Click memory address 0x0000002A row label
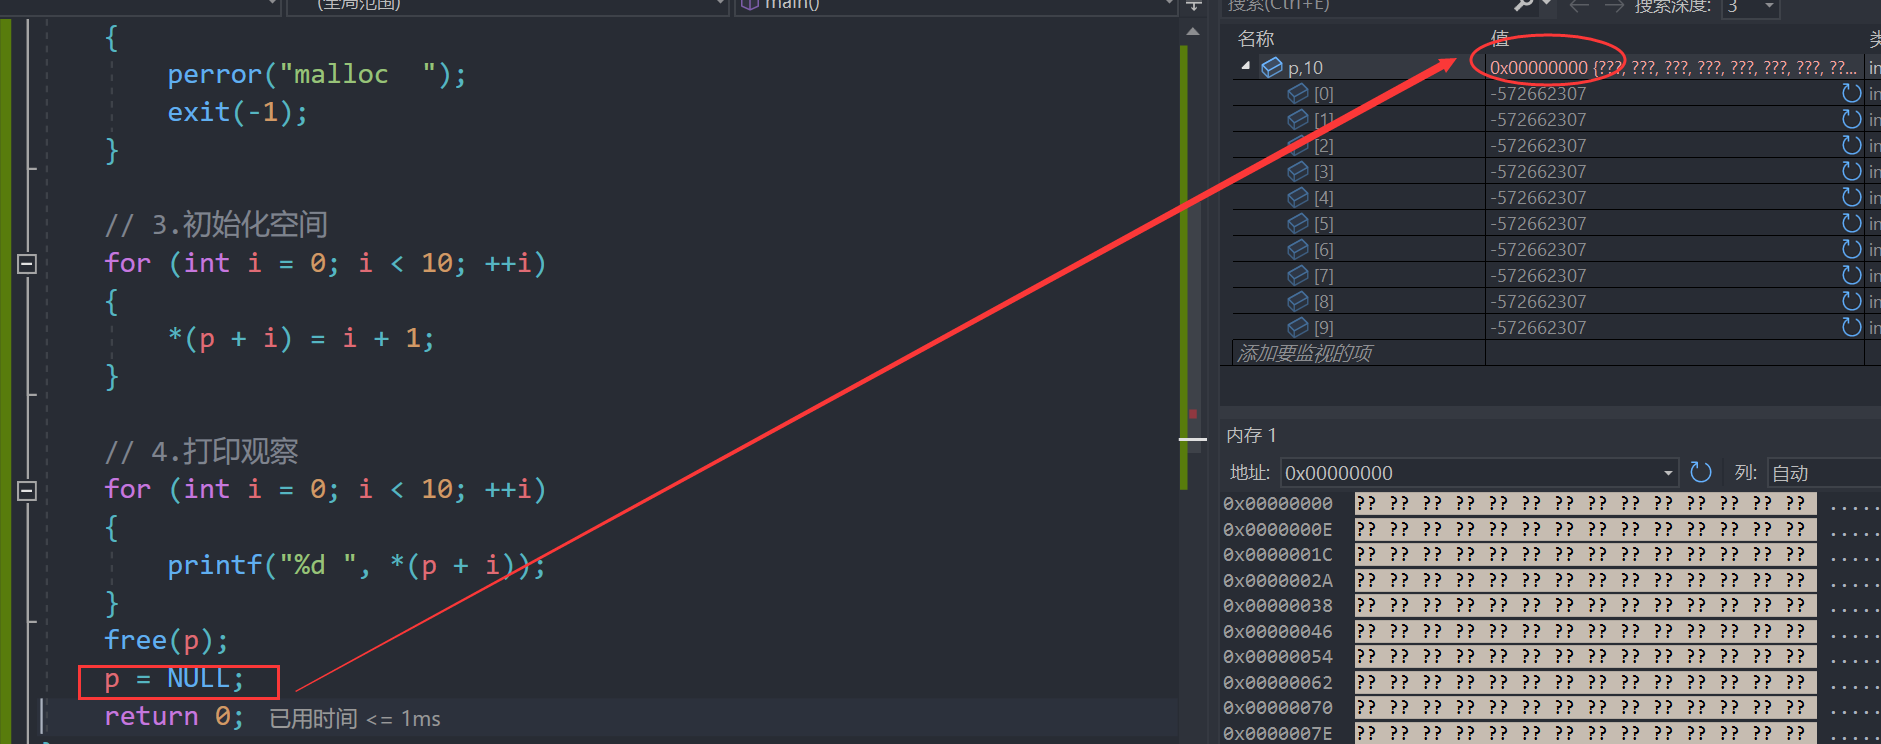The image size is (1881, 744). pos(1278,580)
